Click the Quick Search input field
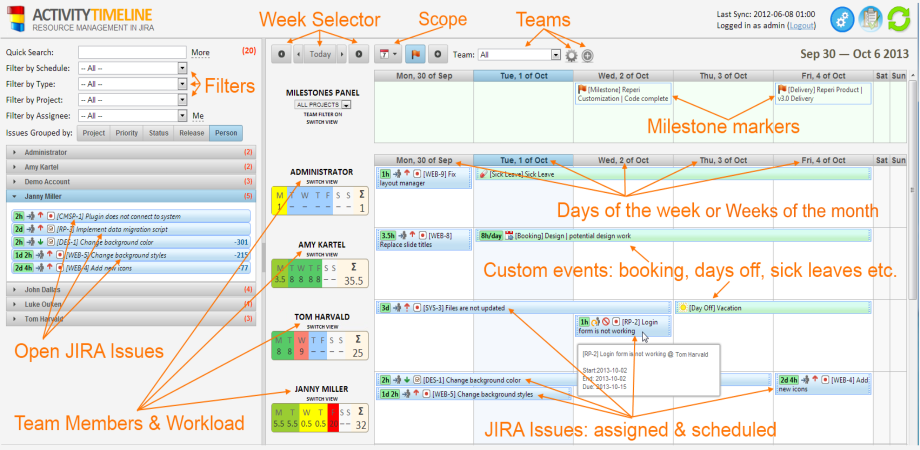Image resolution: width=920 pixels, height=450 pixels. pos(123,52)
